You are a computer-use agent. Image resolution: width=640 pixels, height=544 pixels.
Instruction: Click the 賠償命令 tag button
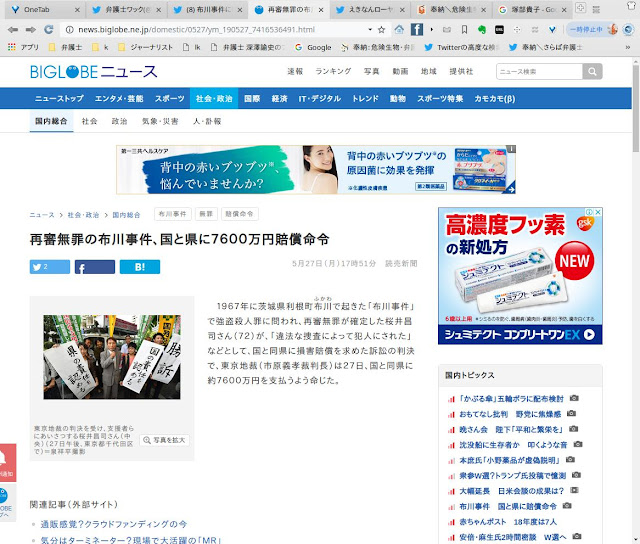(240, 214)
